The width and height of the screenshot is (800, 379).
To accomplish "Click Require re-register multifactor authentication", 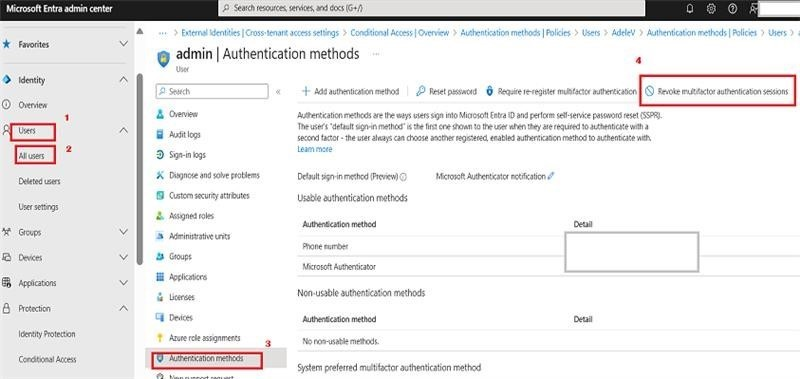I will [561, 92].
